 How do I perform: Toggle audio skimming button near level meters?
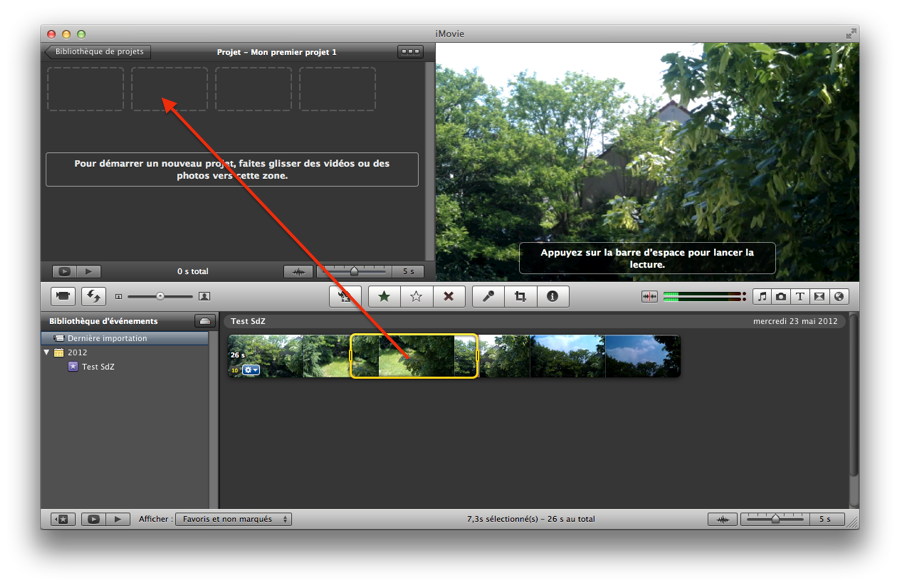pos(649,296)
